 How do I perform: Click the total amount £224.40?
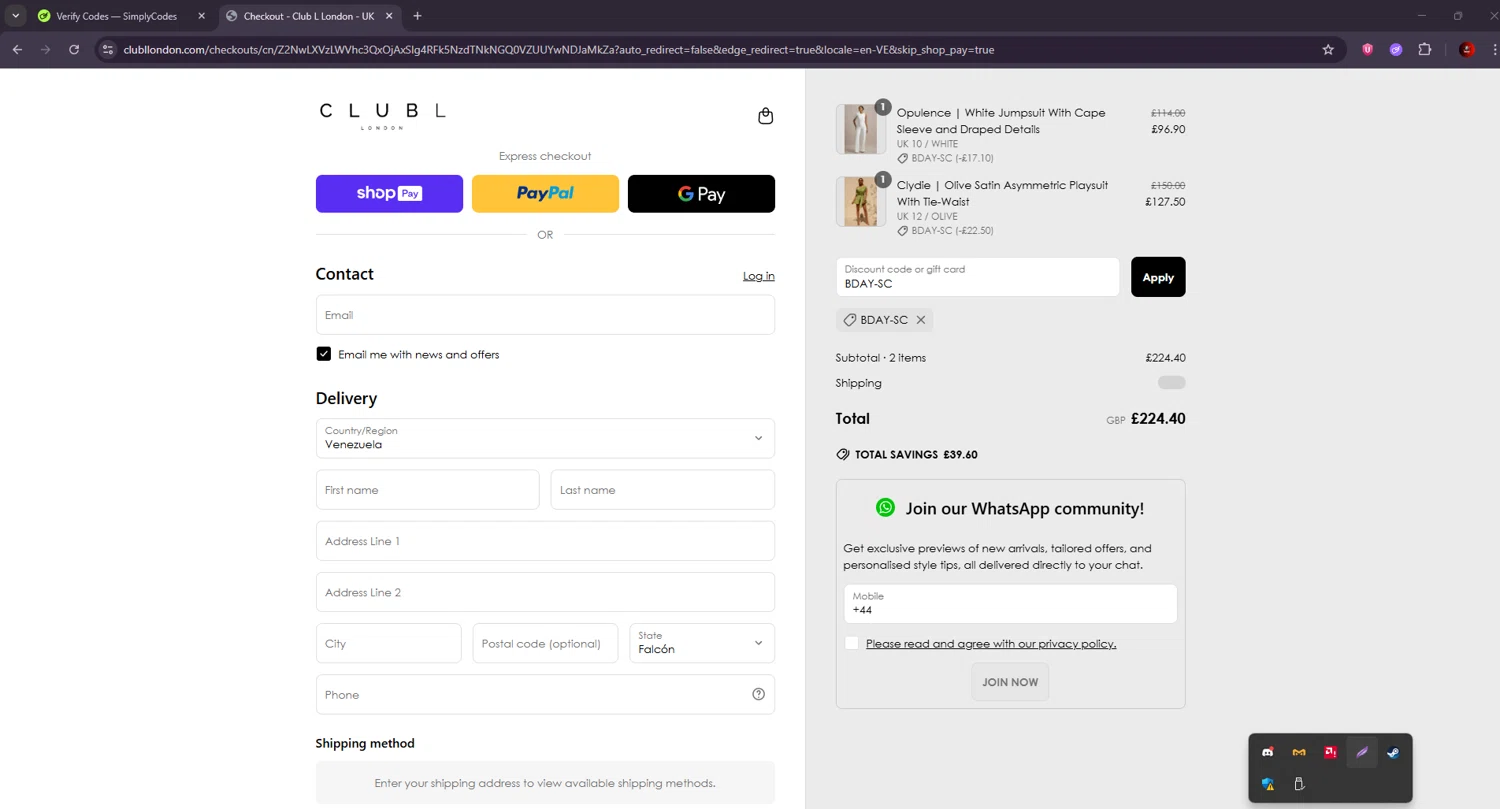coord(1158,419)
